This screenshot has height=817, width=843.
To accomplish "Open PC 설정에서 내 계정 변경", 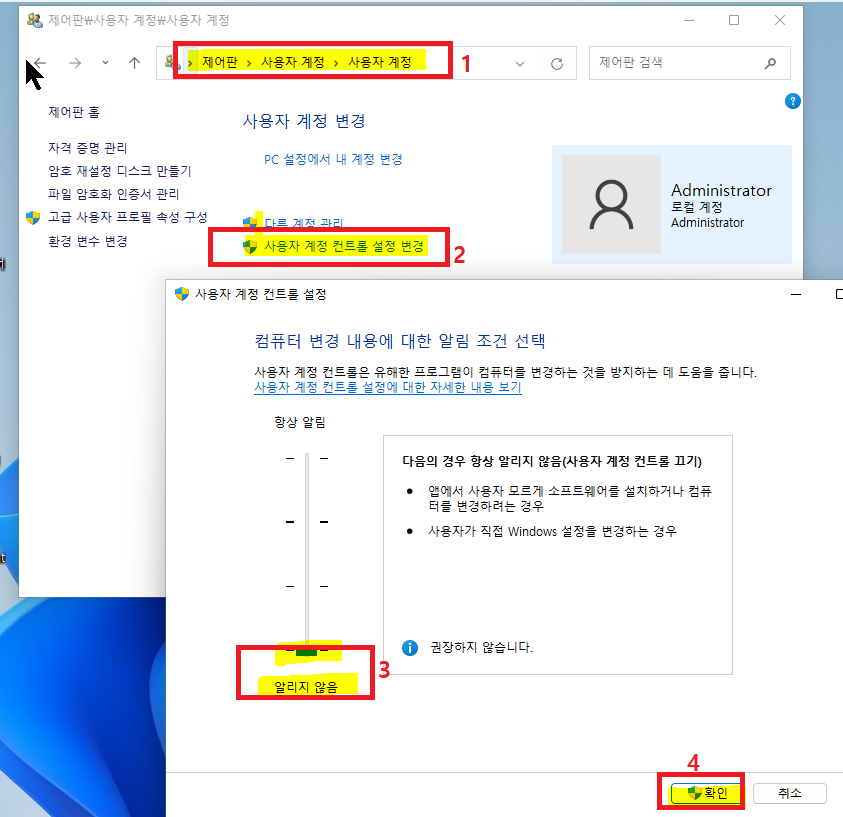I will point(333,159).
